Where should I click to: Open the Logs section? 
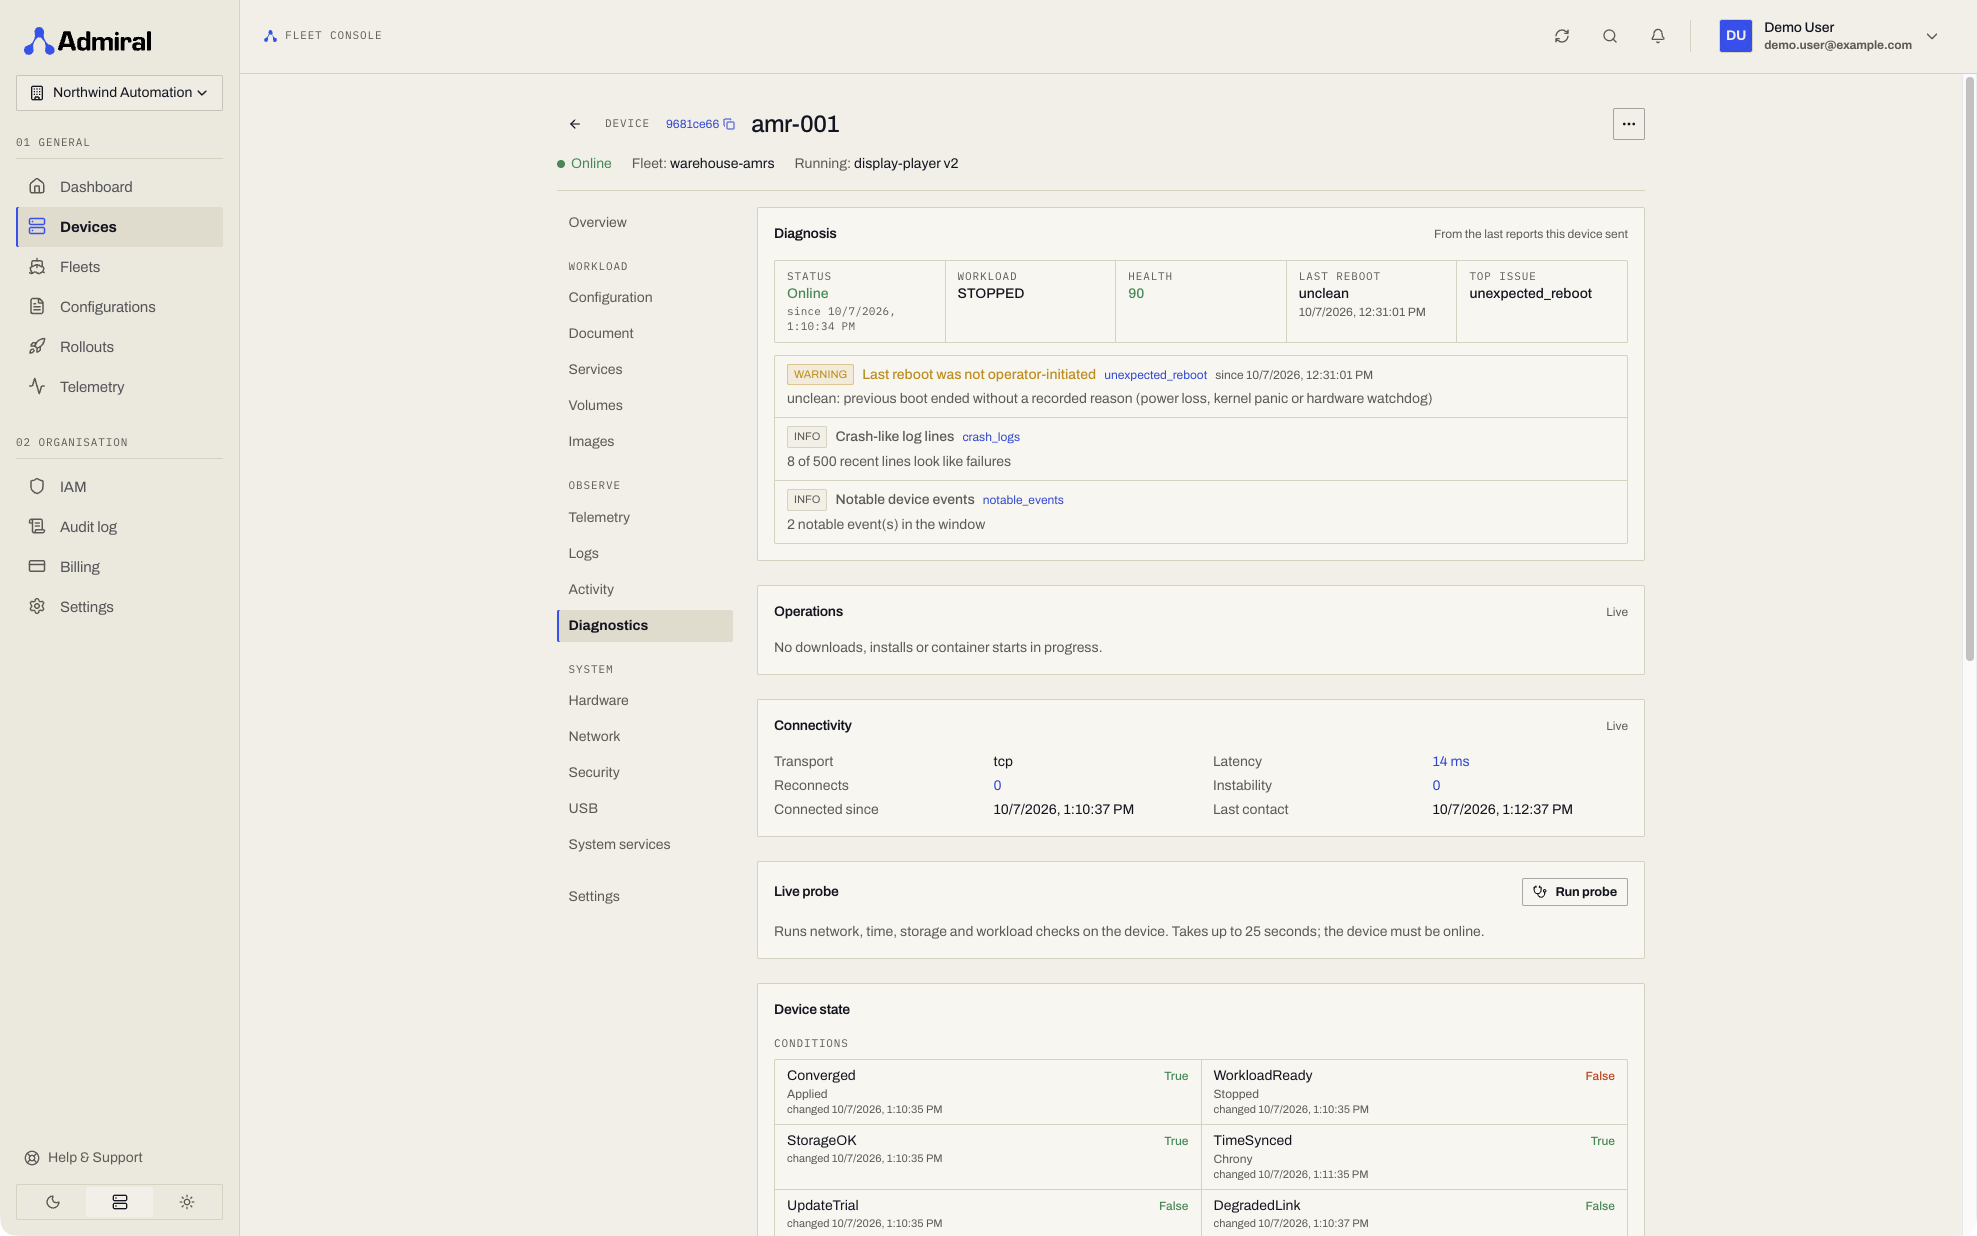tap(644, 553)
